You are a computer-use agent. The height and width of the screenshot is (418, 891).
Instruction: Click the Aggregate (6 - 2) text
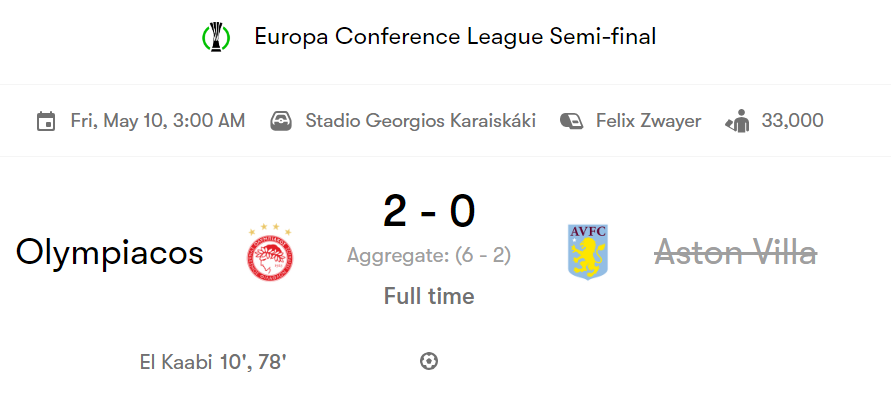coord(429,255)
